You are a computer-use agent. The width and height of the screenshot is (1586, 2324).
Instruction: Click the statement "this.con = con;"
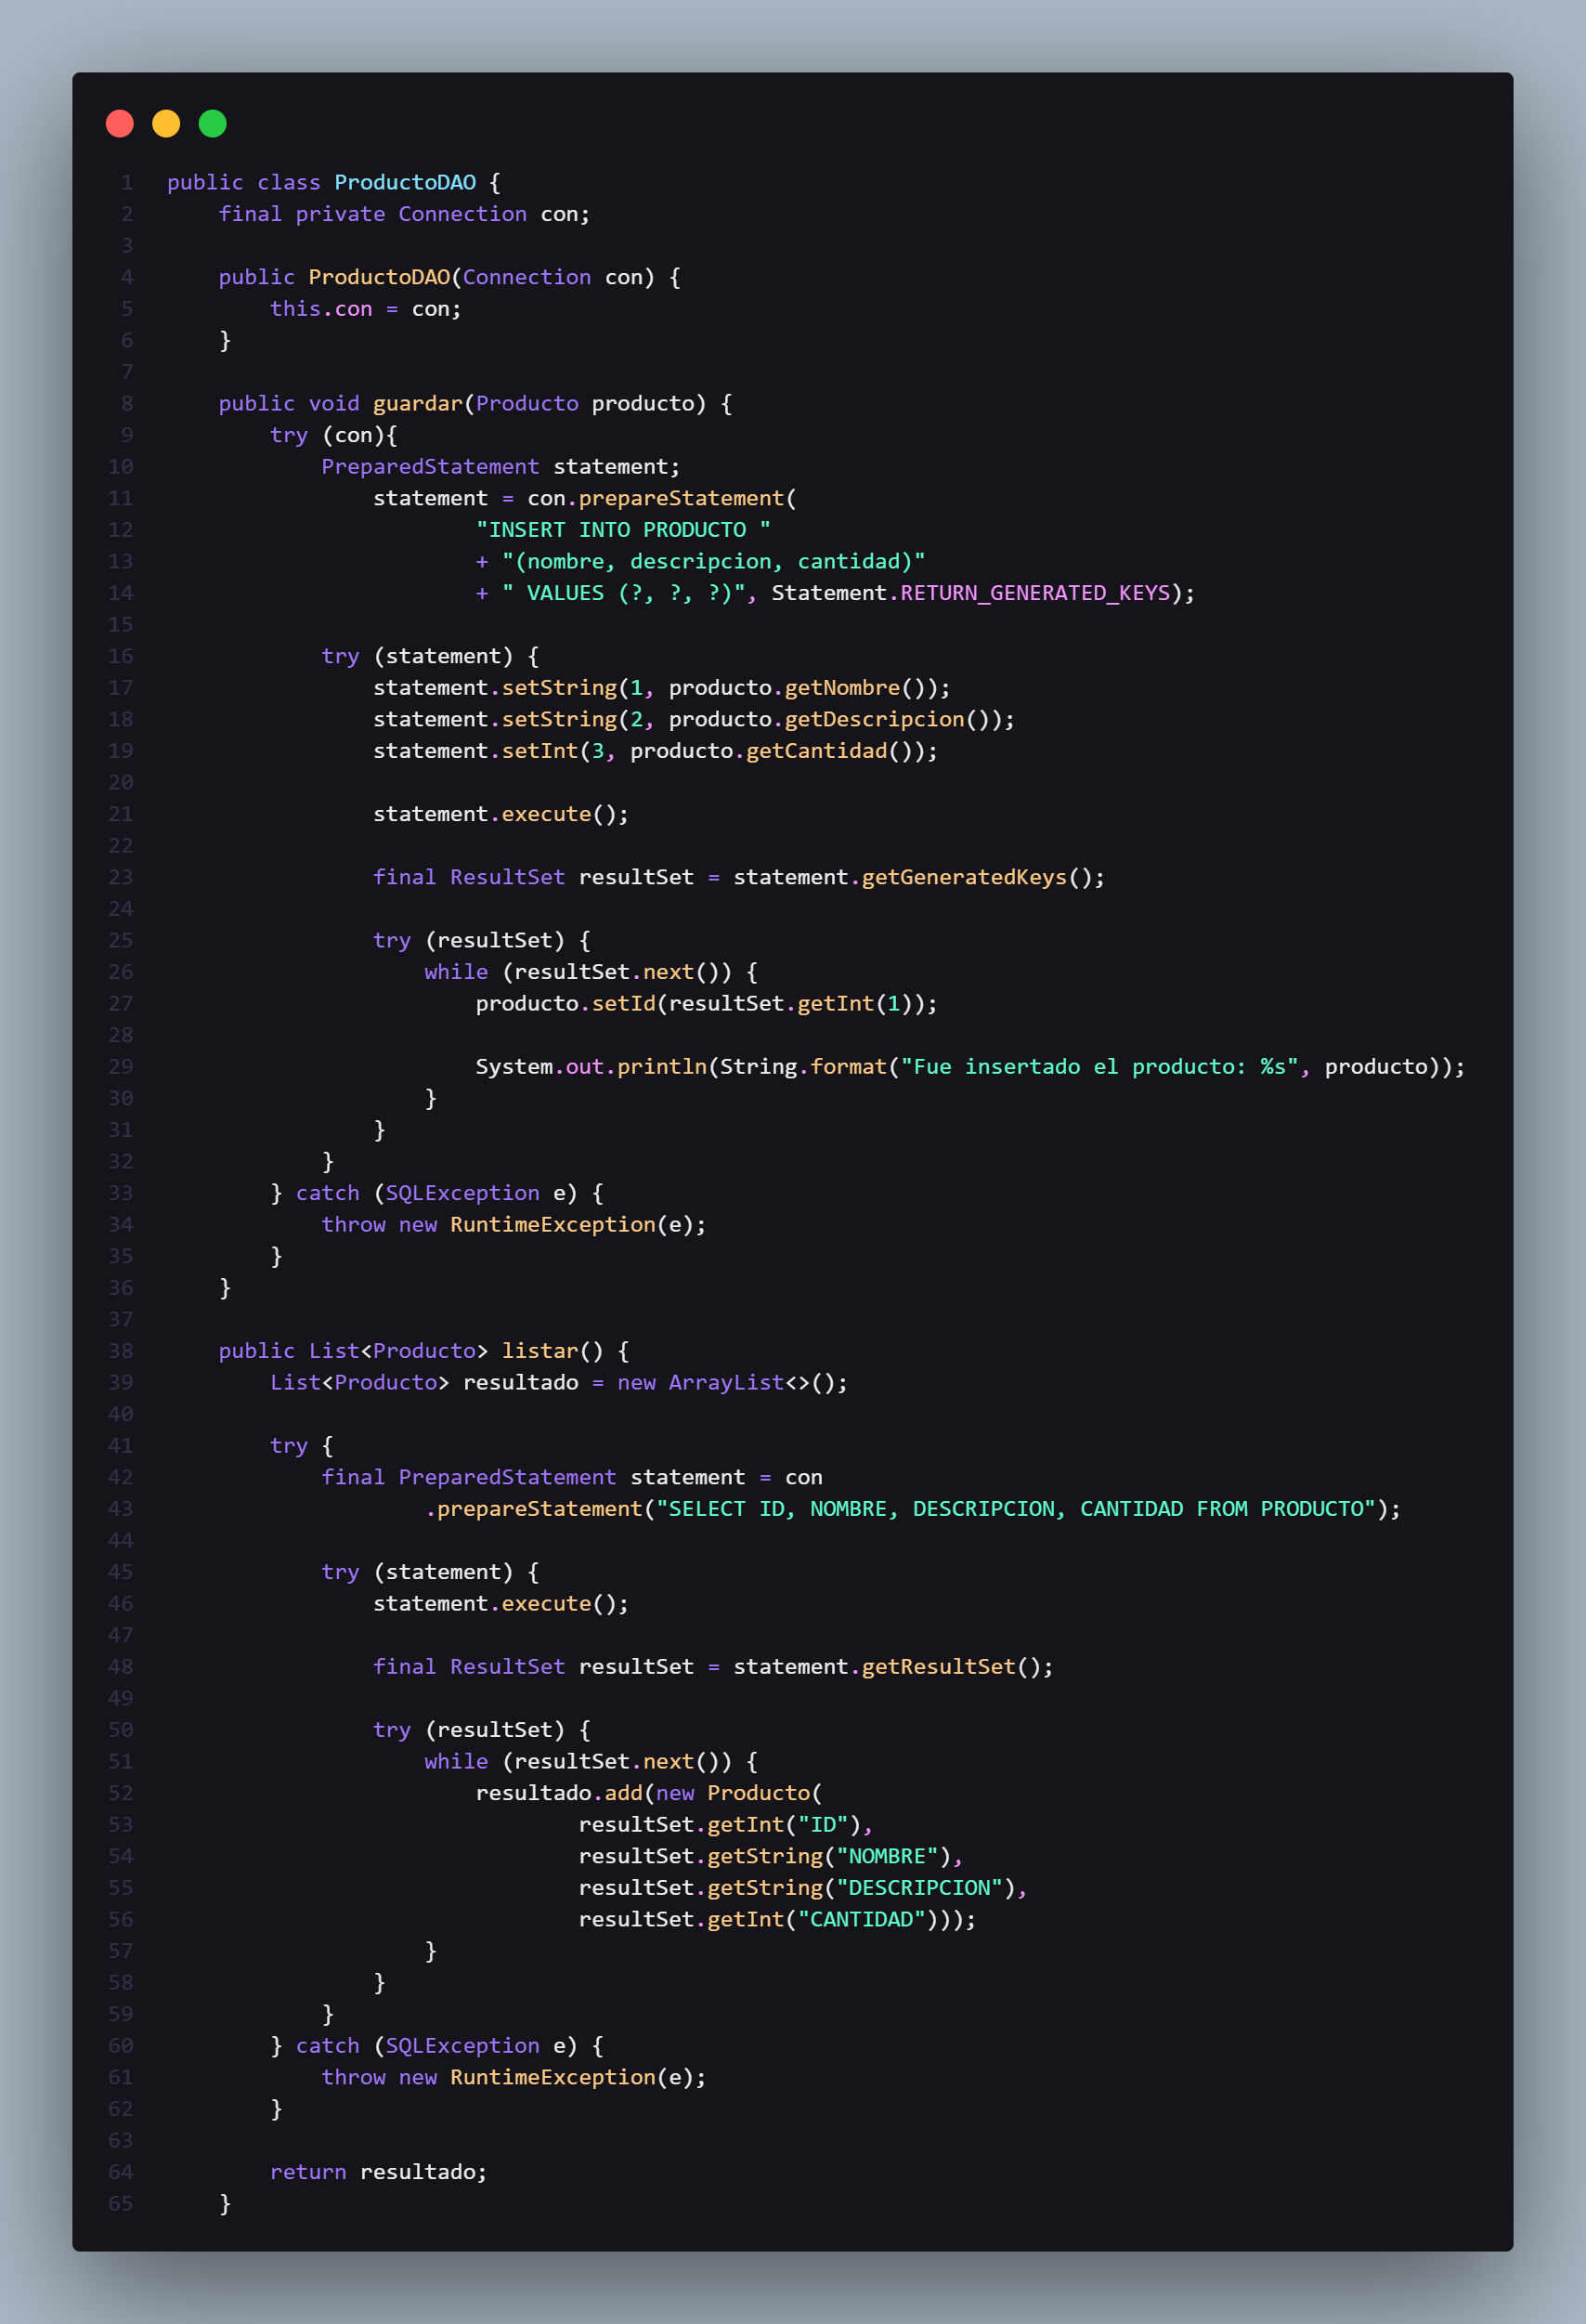366,309
